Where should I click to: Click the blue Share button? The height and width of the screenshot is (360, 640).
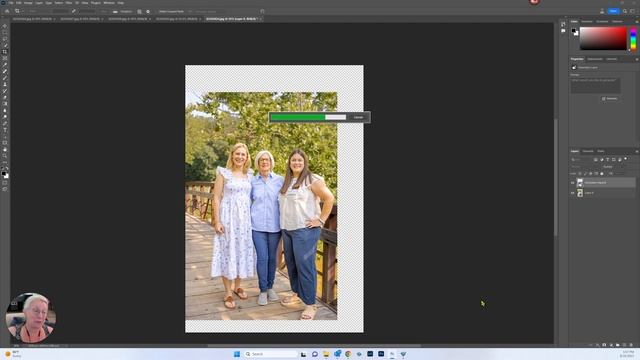click(613, 11)
